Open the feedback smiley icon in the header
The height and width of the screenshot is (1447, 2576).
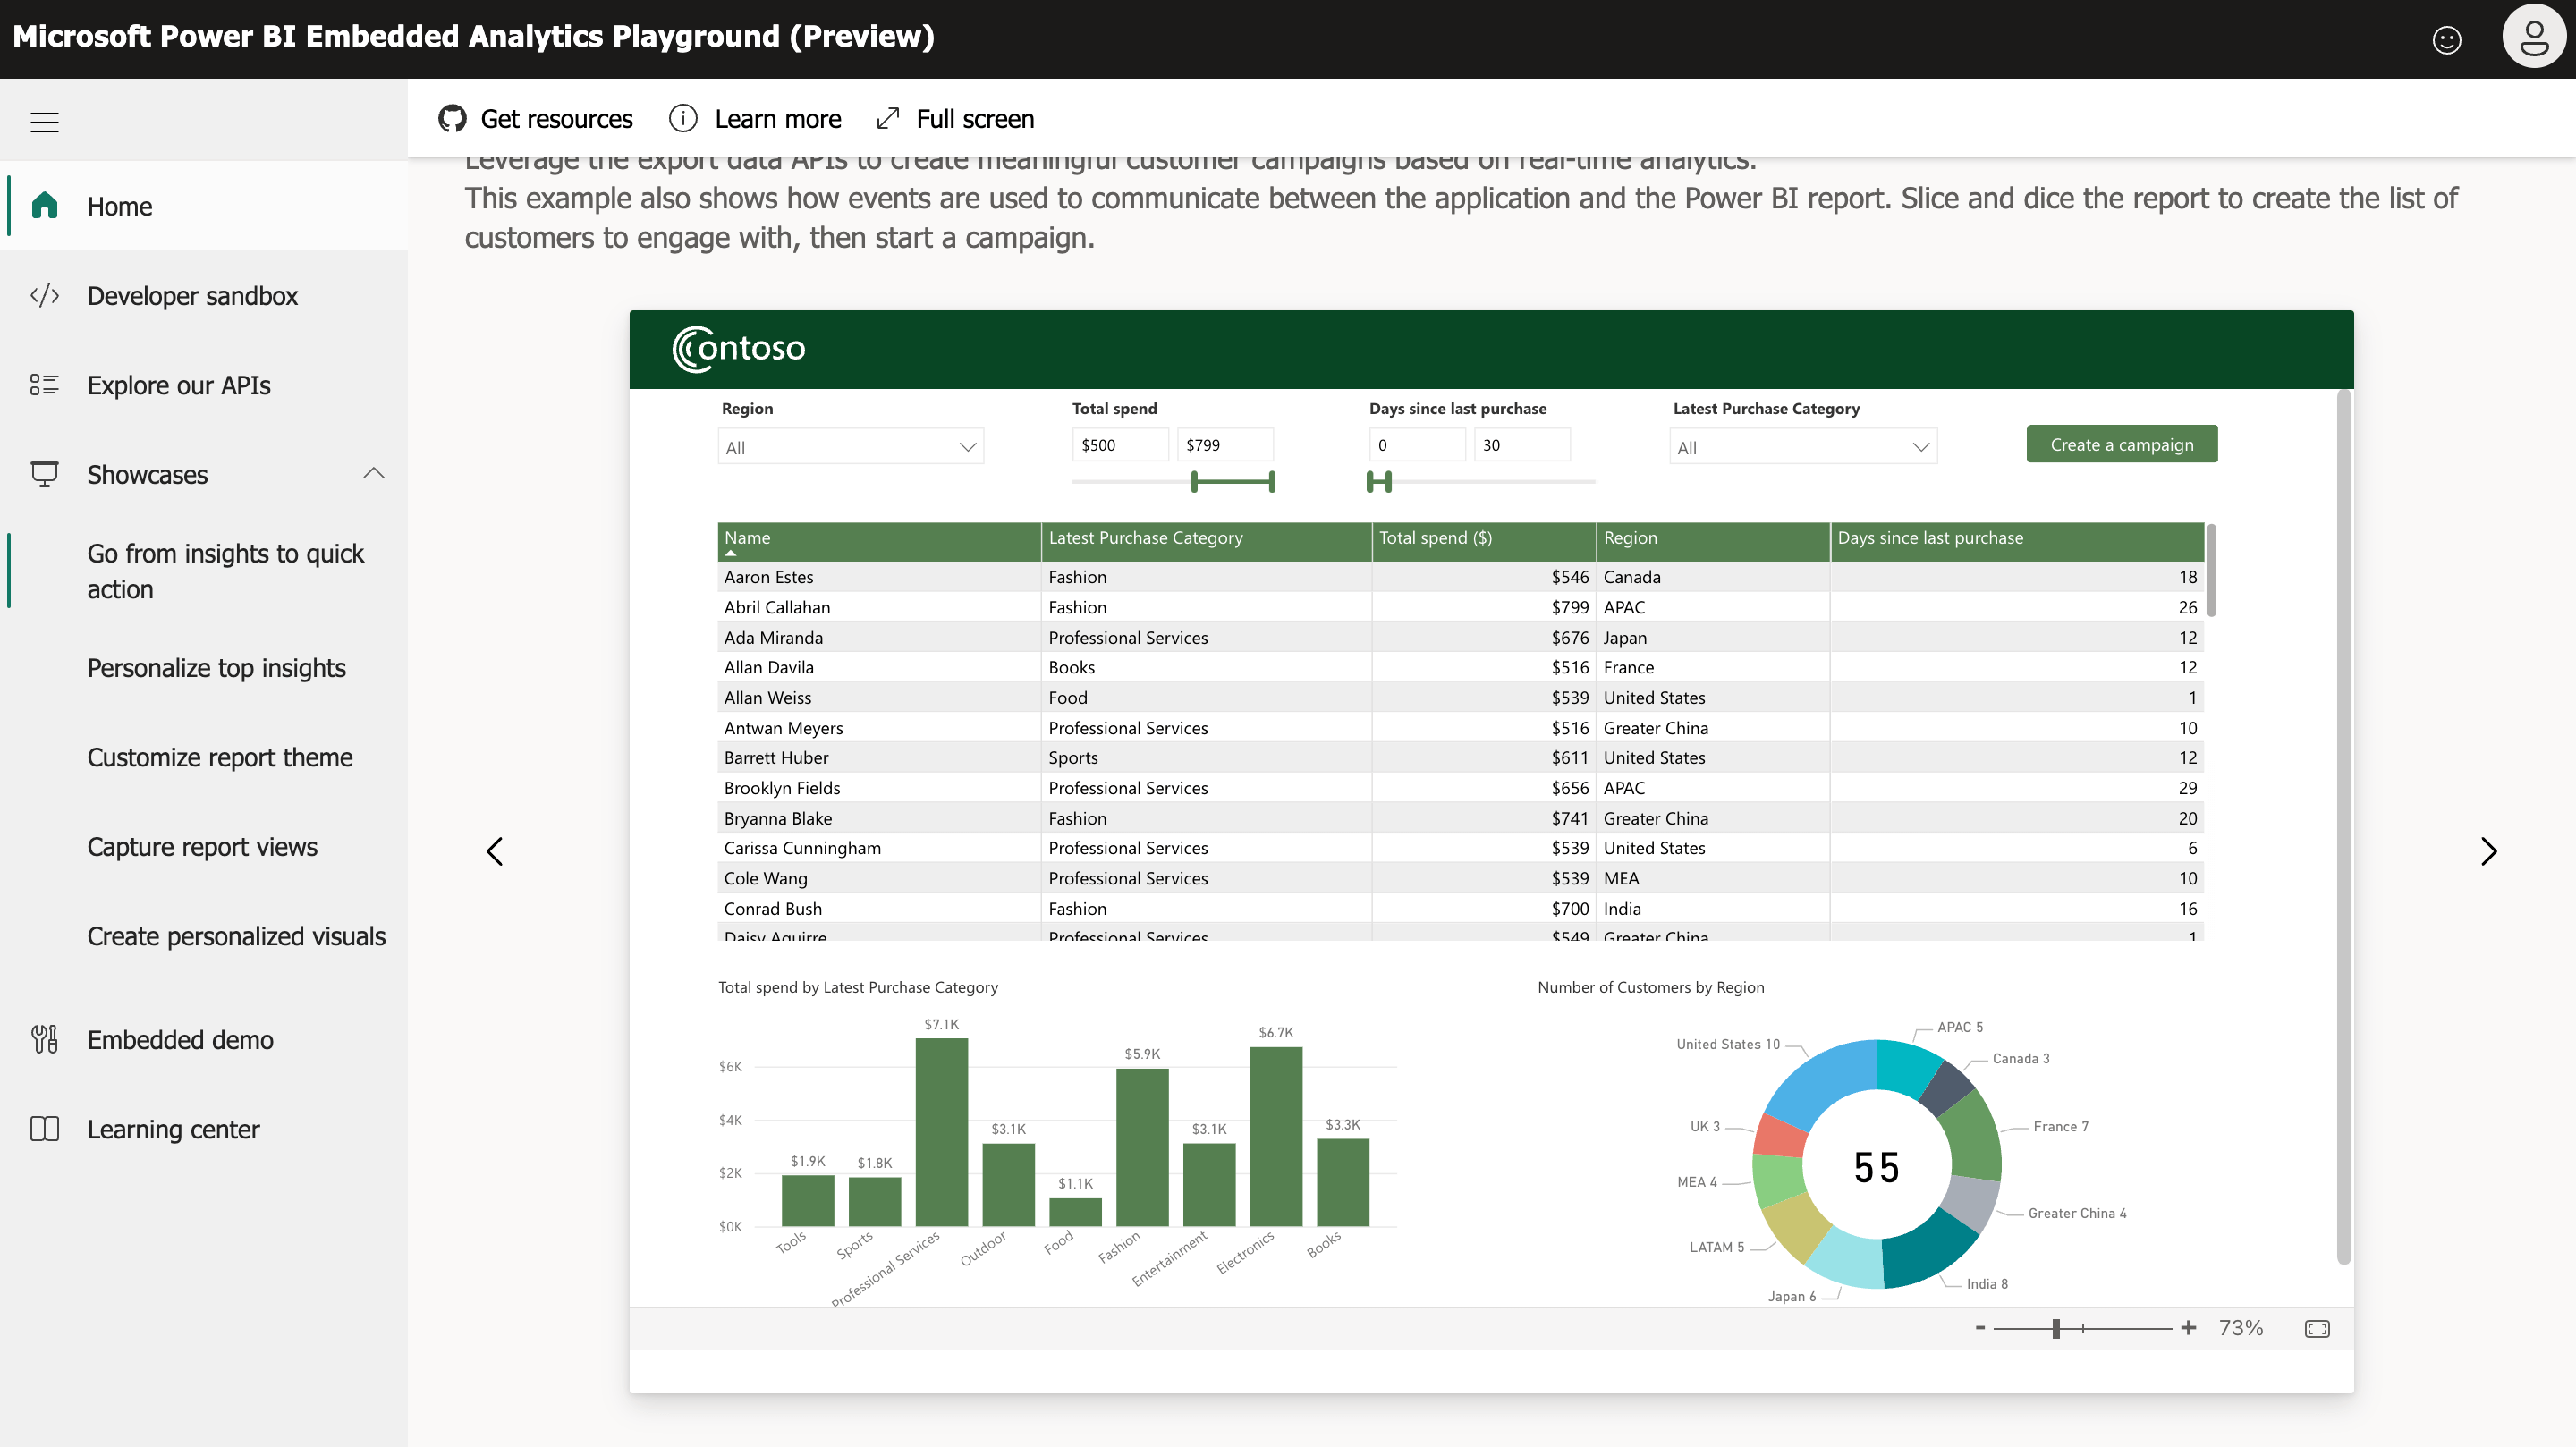2447,39
